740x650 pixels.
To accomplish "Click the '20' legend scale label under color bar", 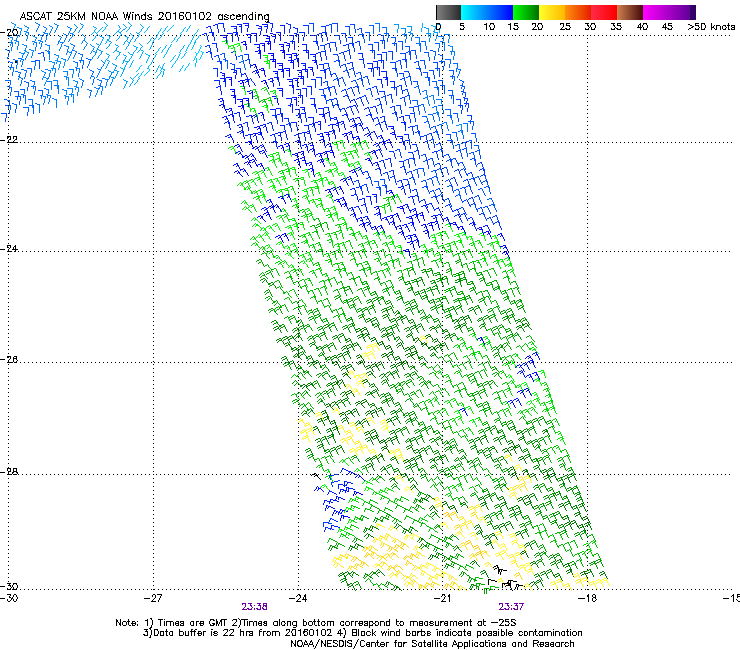I will coord(537,27).
